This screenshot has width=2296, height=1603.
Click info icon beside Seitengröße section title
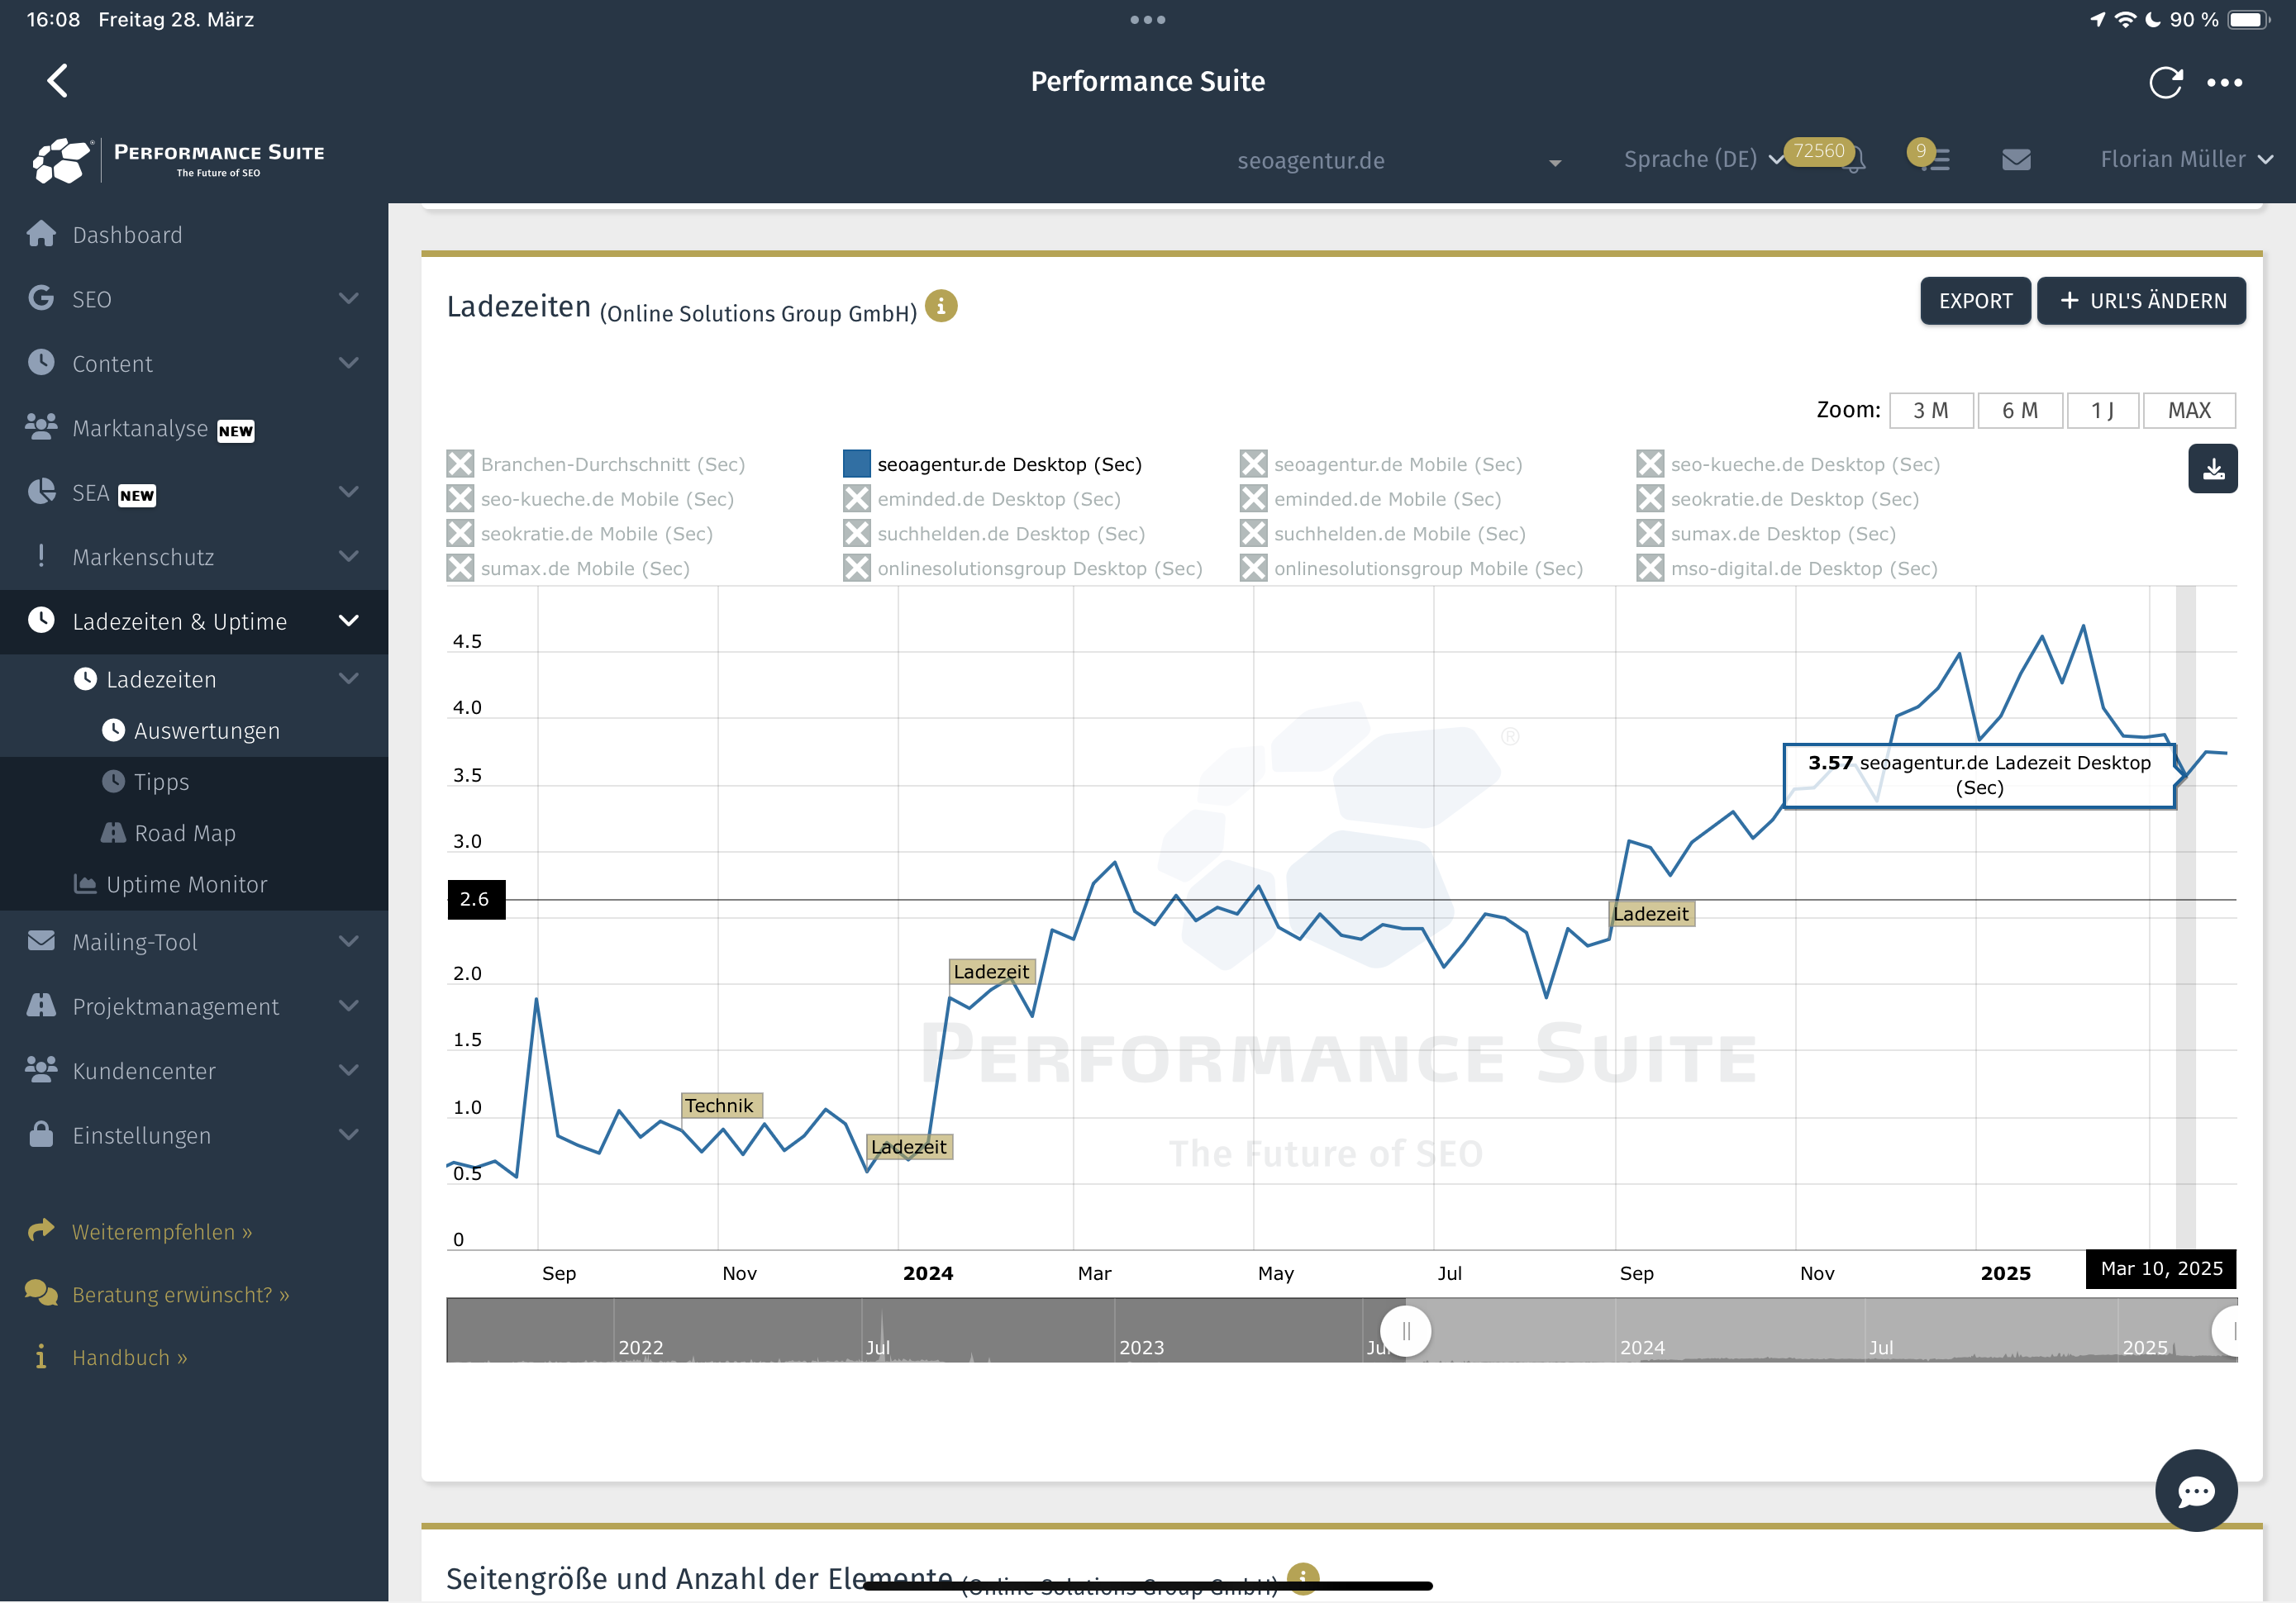1302,1577
